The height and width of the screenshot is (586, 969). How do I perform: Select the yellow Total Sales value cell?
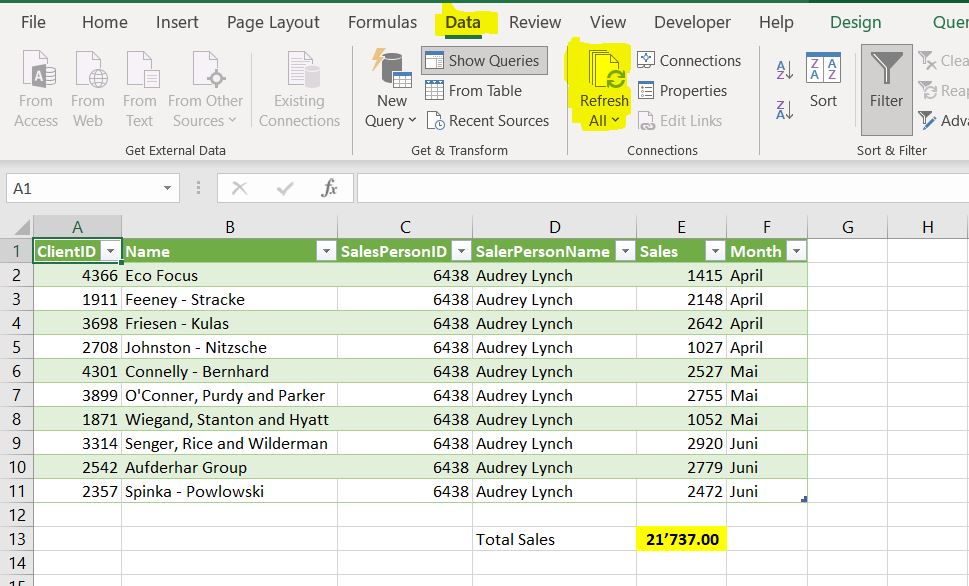tap(681, 540)
